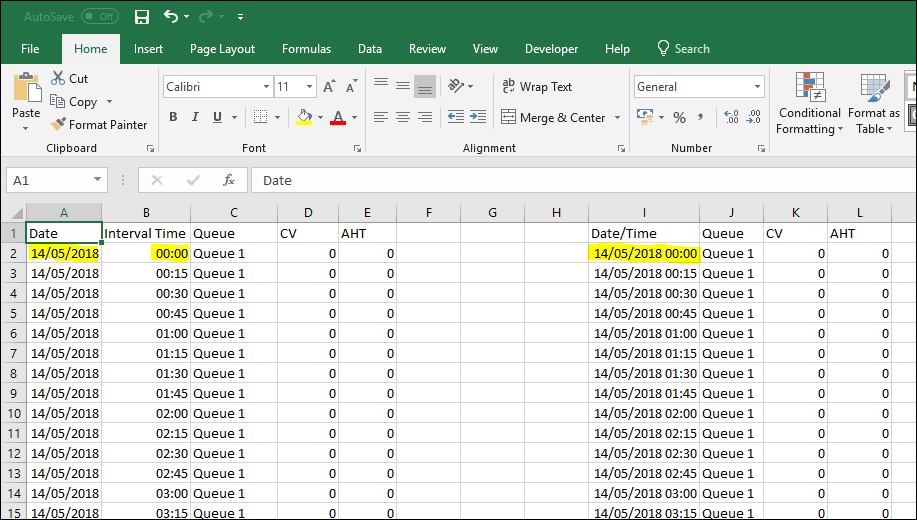Image resolution: width=917 pixels, height=520 pixels.
Task: Select the Format Painter tool
Action: coord(98,125)
